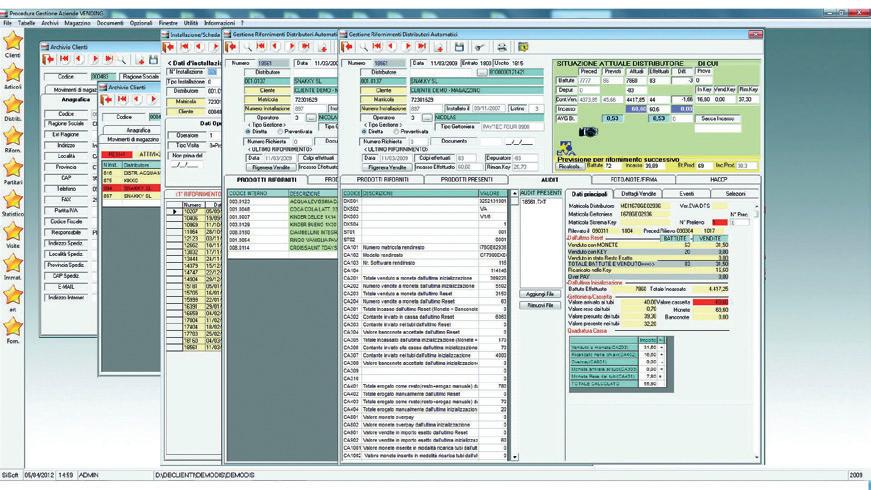The height and width of the screenshot is (490, 871).
Task: Select Preventivata radio in front Gestione window
Action: (x=396, y=132)
